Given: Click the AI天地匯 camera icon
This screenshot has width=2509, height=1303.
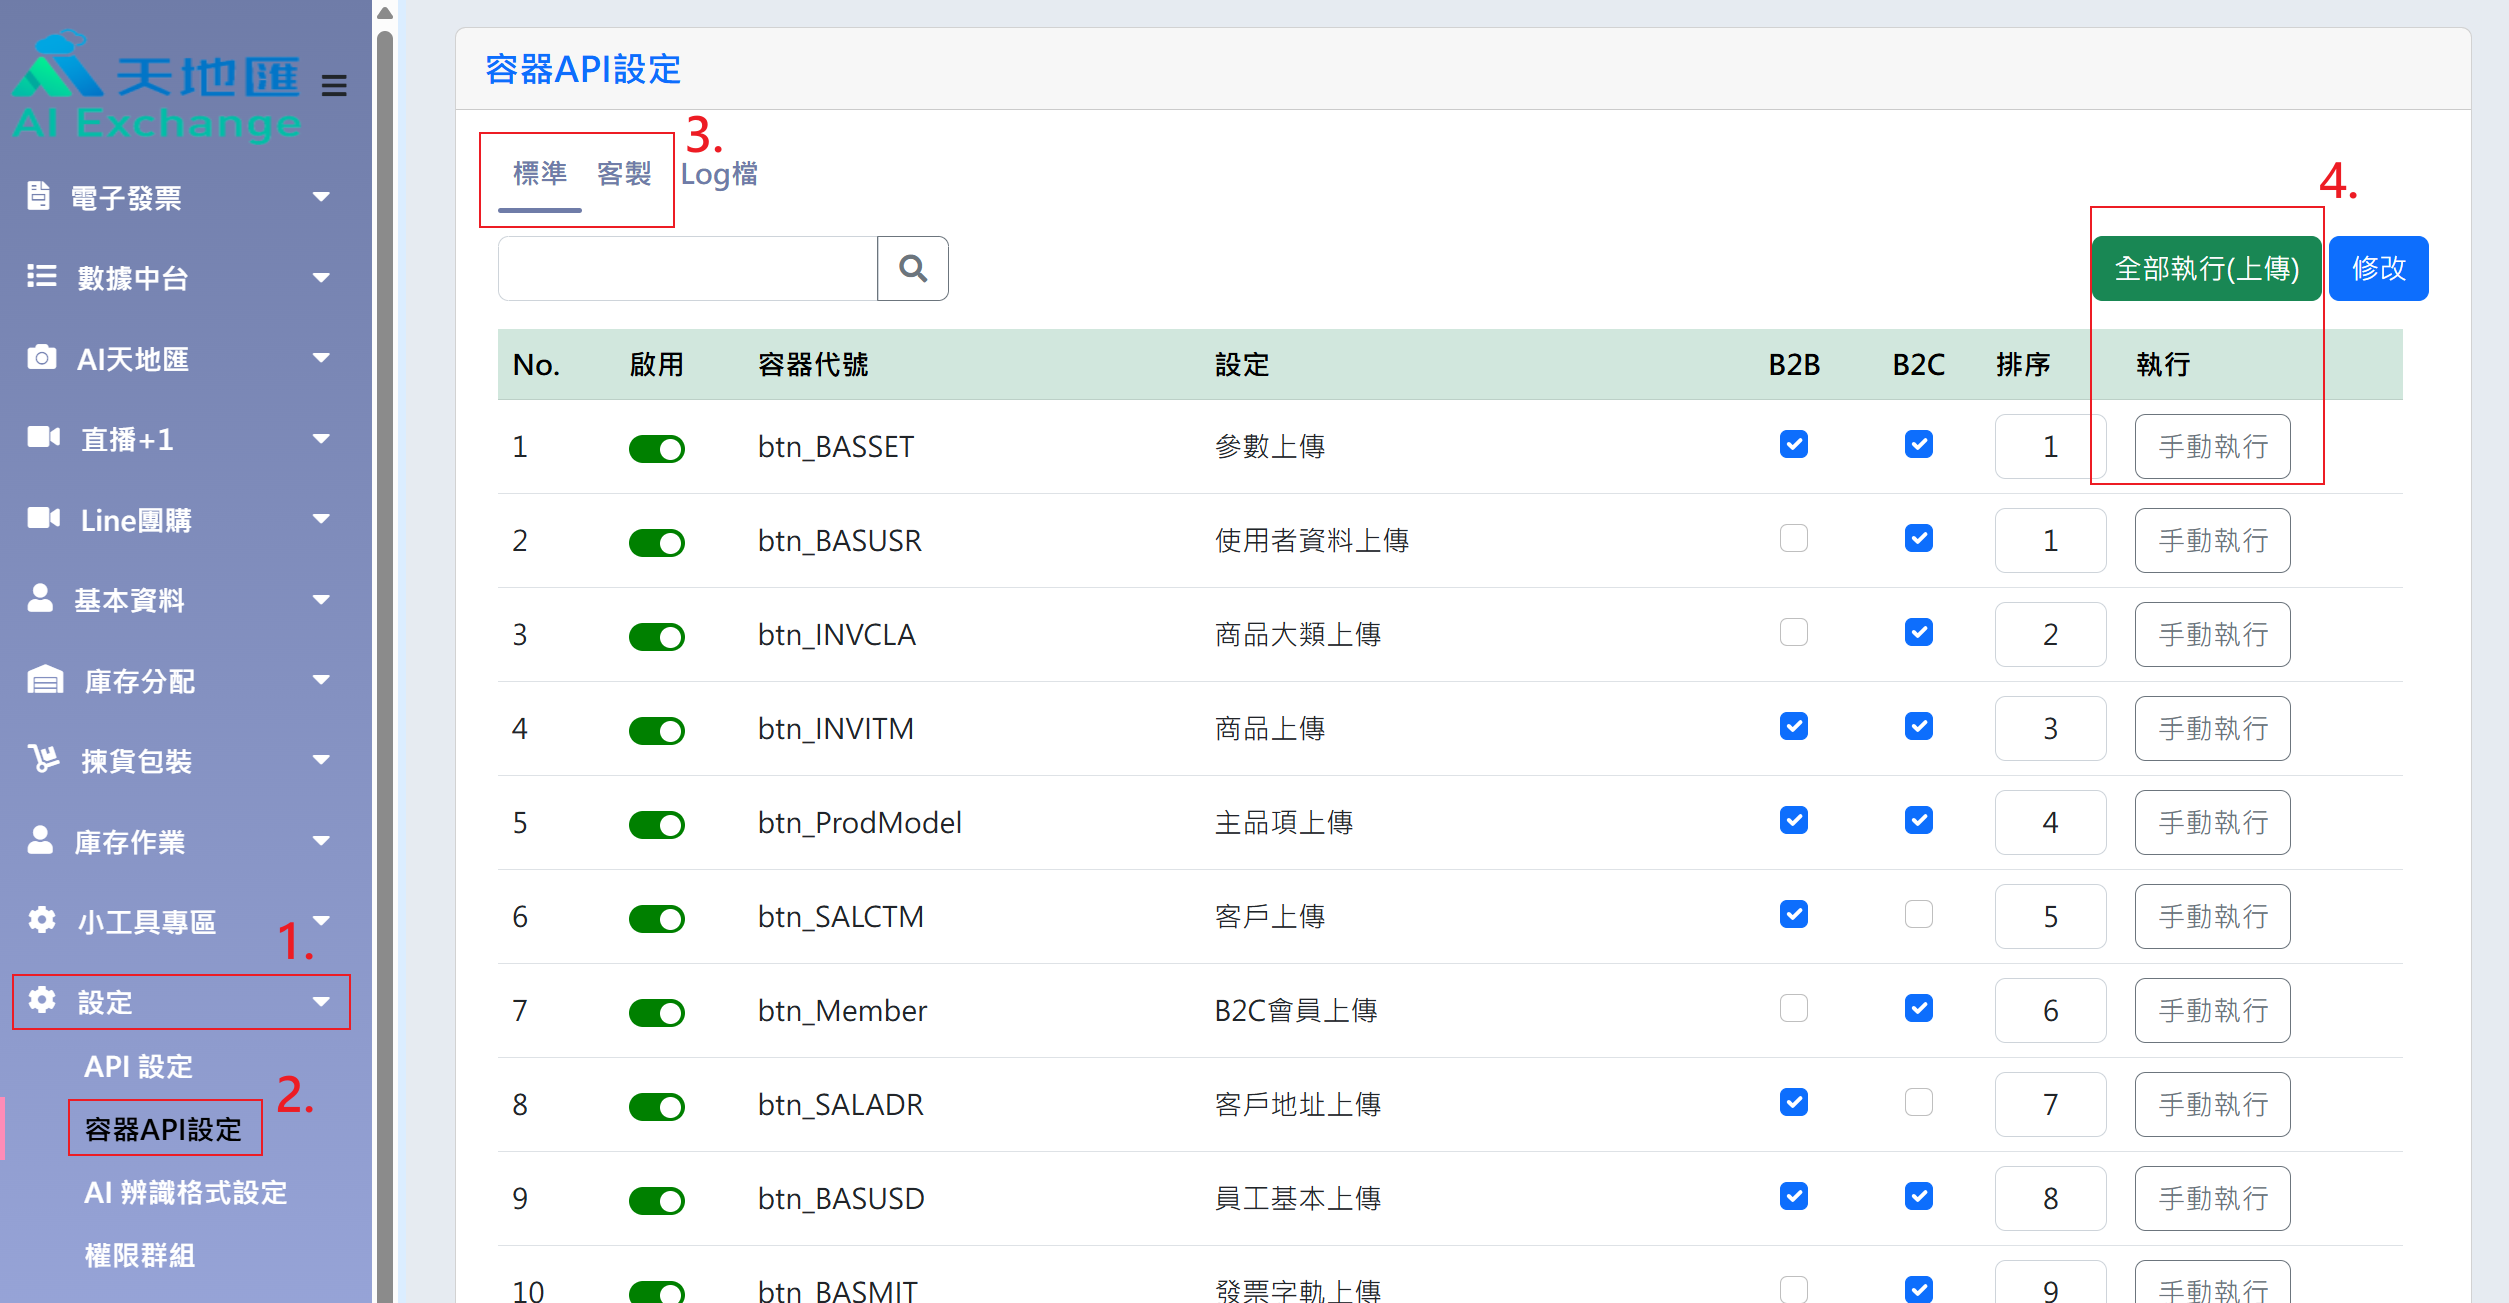Looking at the screenshot, I should click(x=41, y=357).
